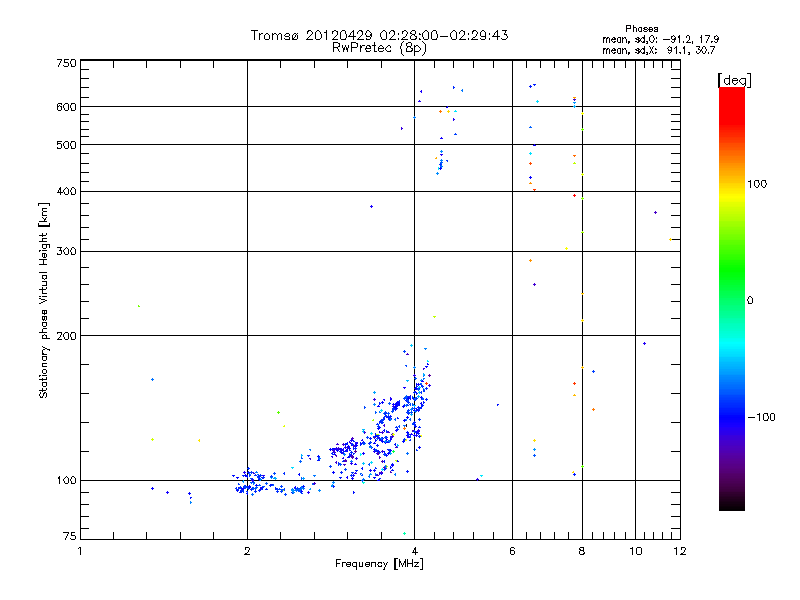Click the 'Stationary phase Virtual Height [km]' axis label

pos(44,301)
